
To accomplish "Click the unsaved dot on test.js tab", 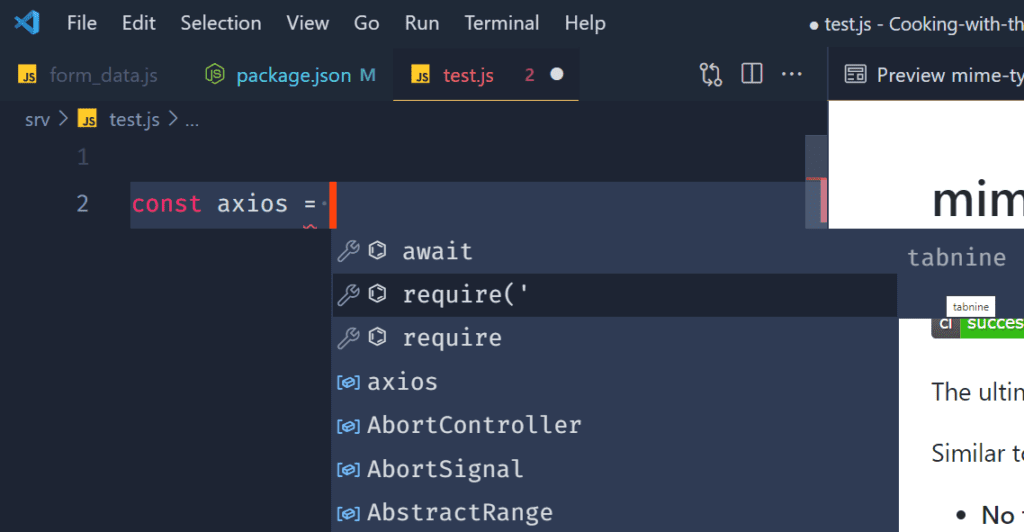I will (x=556, y=74).
